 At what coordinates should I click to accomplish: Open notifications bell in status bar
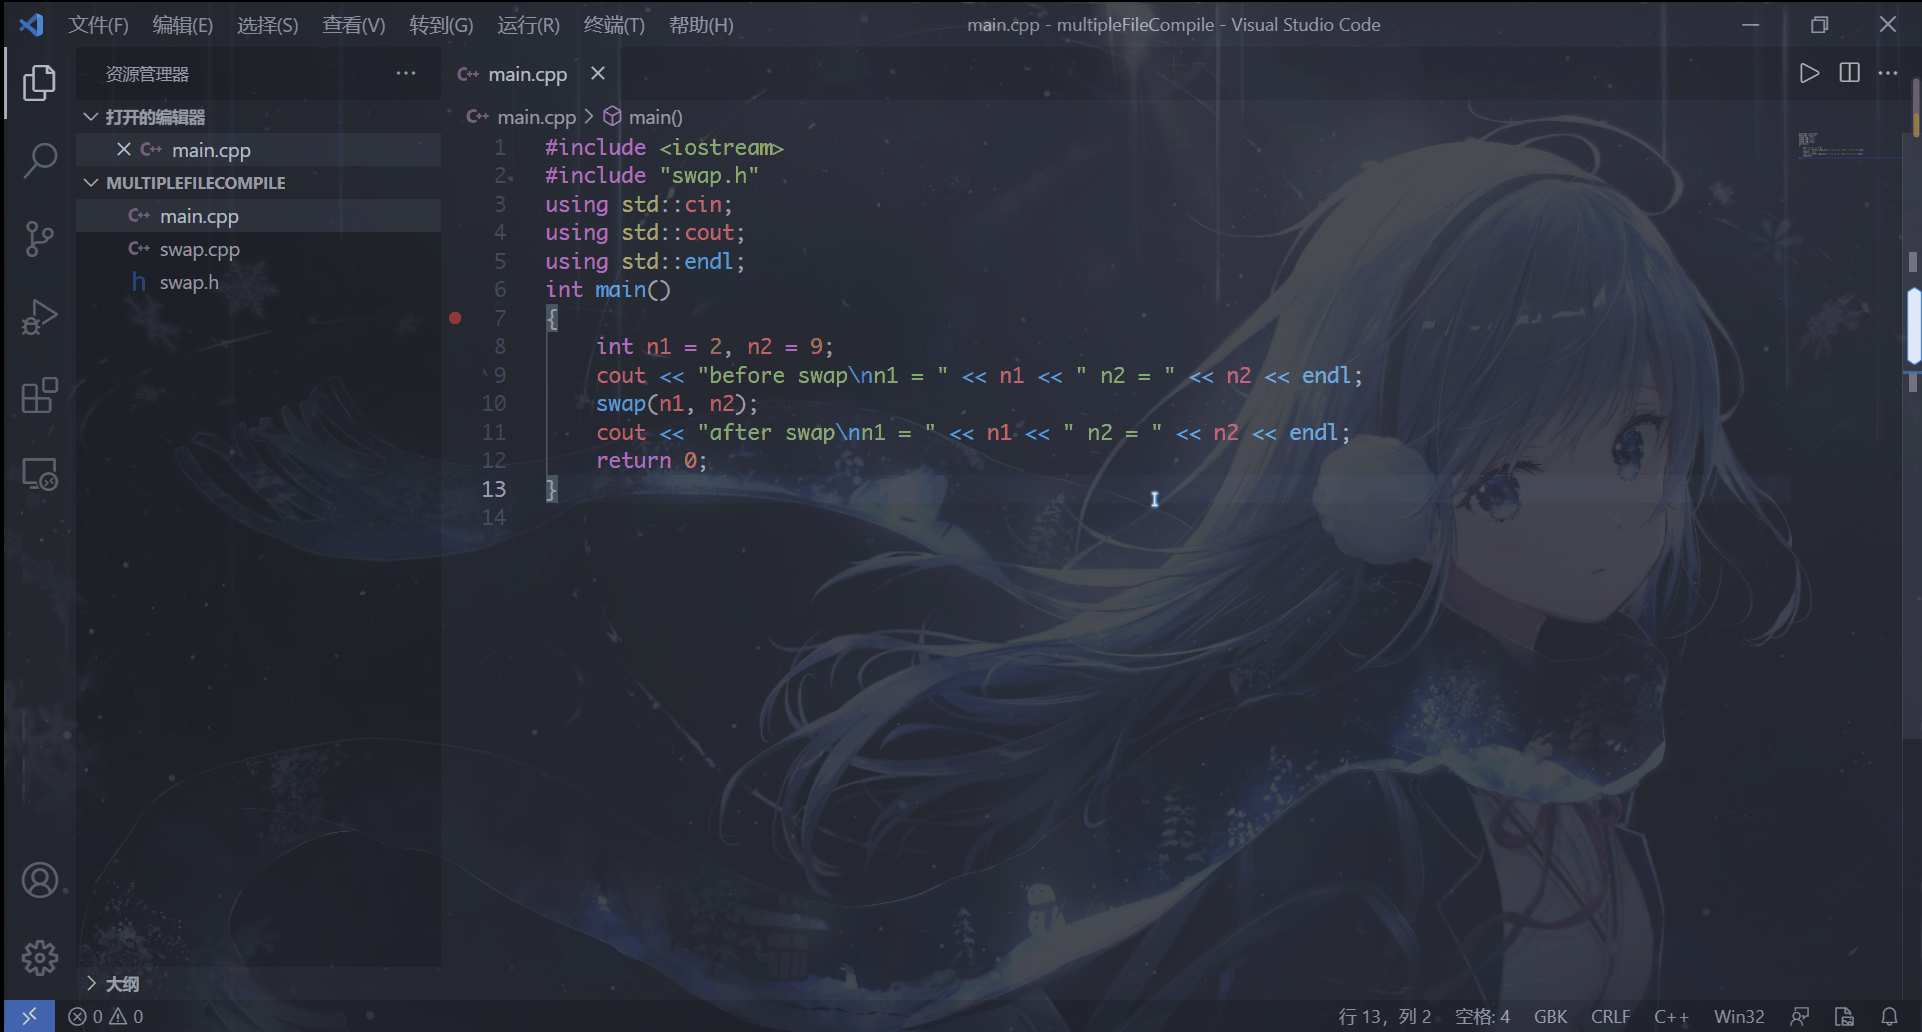1889,1016
